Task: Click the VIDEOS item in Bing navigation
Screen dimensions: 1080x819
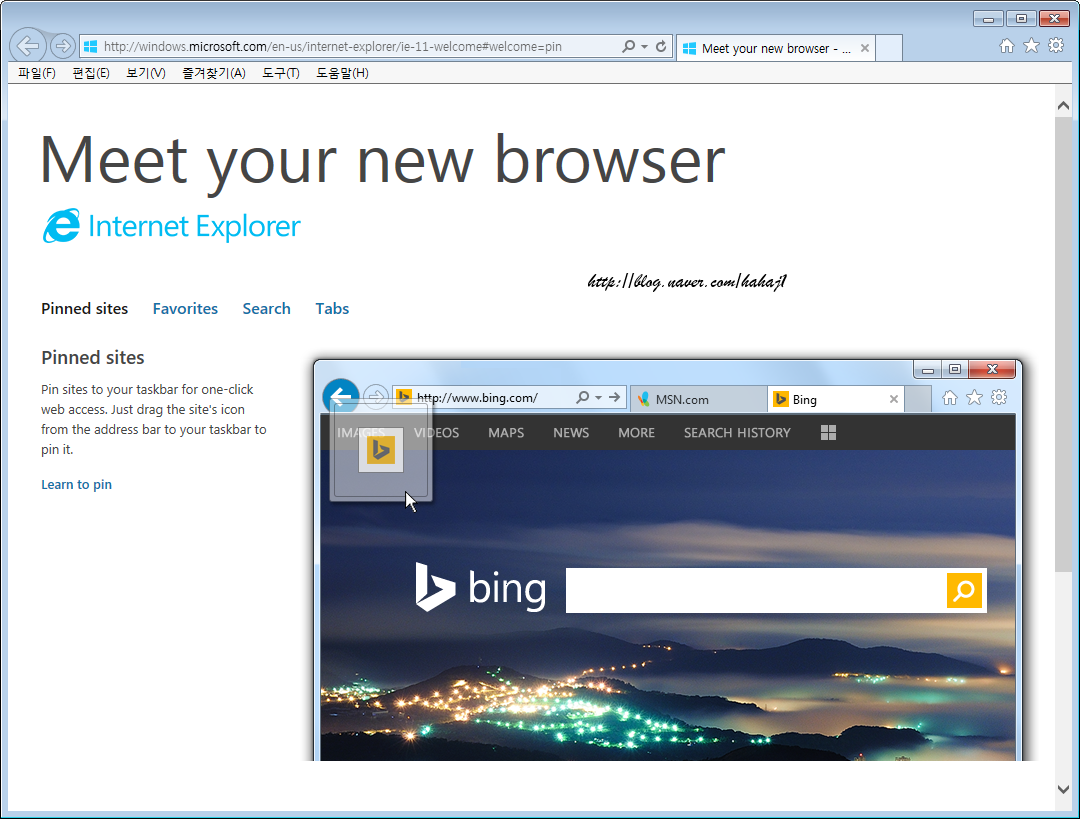Action: pyautogui.click(x=436, y=433)
